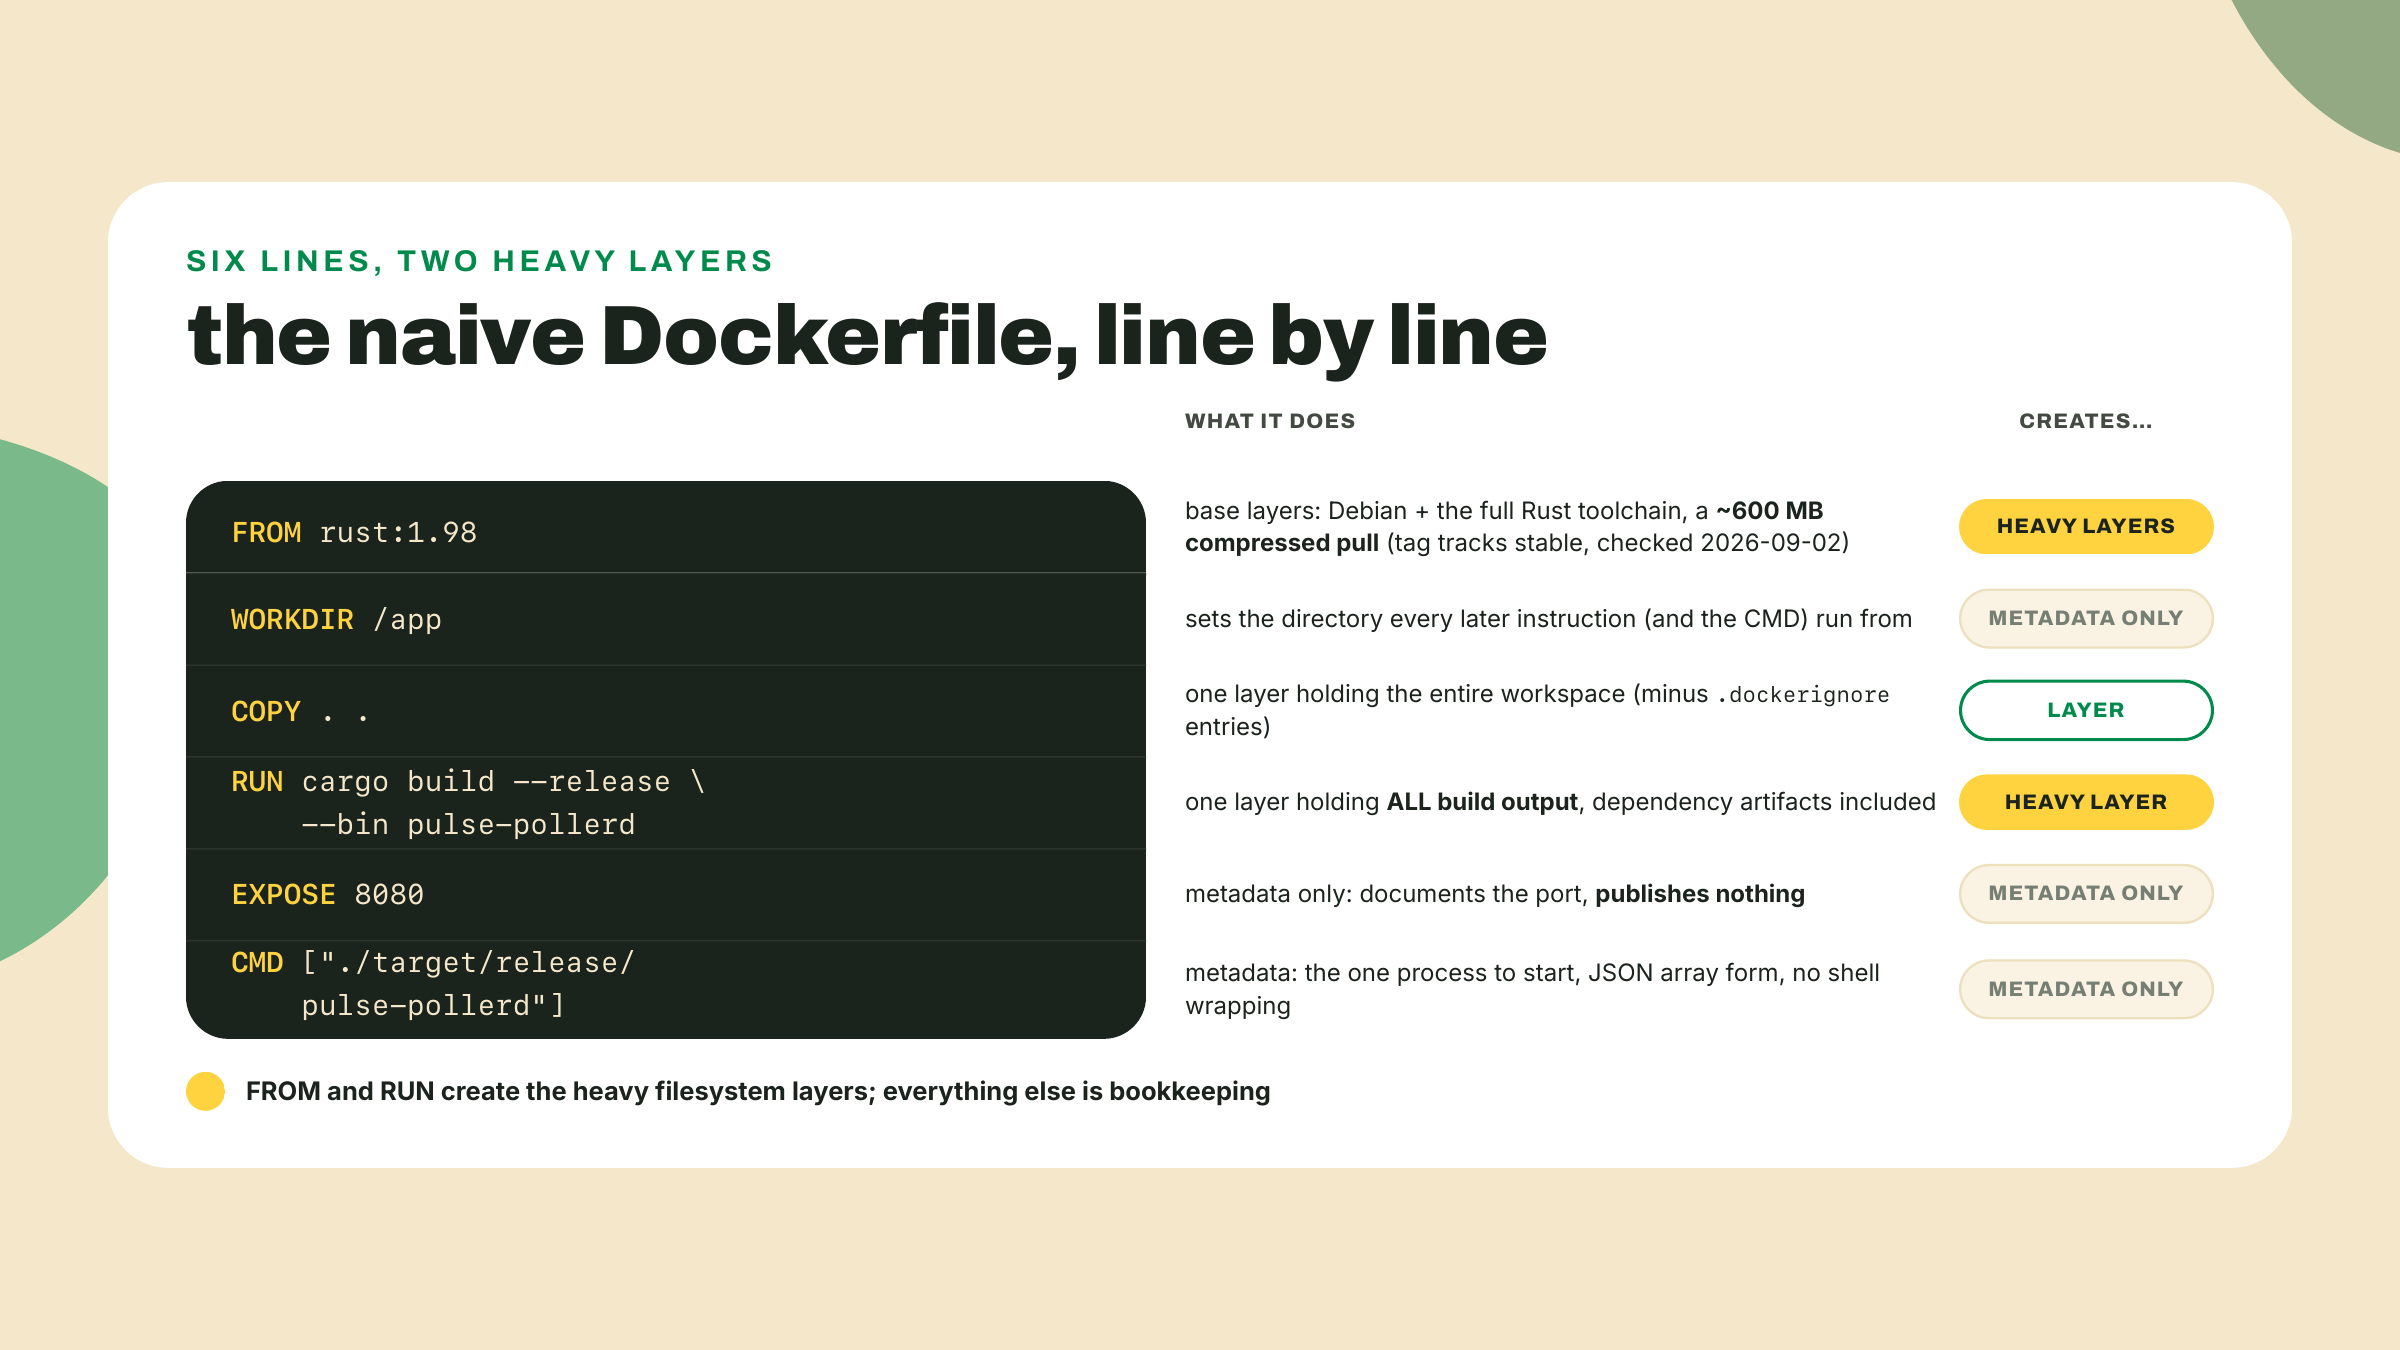
Task: Click the HEAVY LAYERS badge for FROM
Action: click(2085, 526)
